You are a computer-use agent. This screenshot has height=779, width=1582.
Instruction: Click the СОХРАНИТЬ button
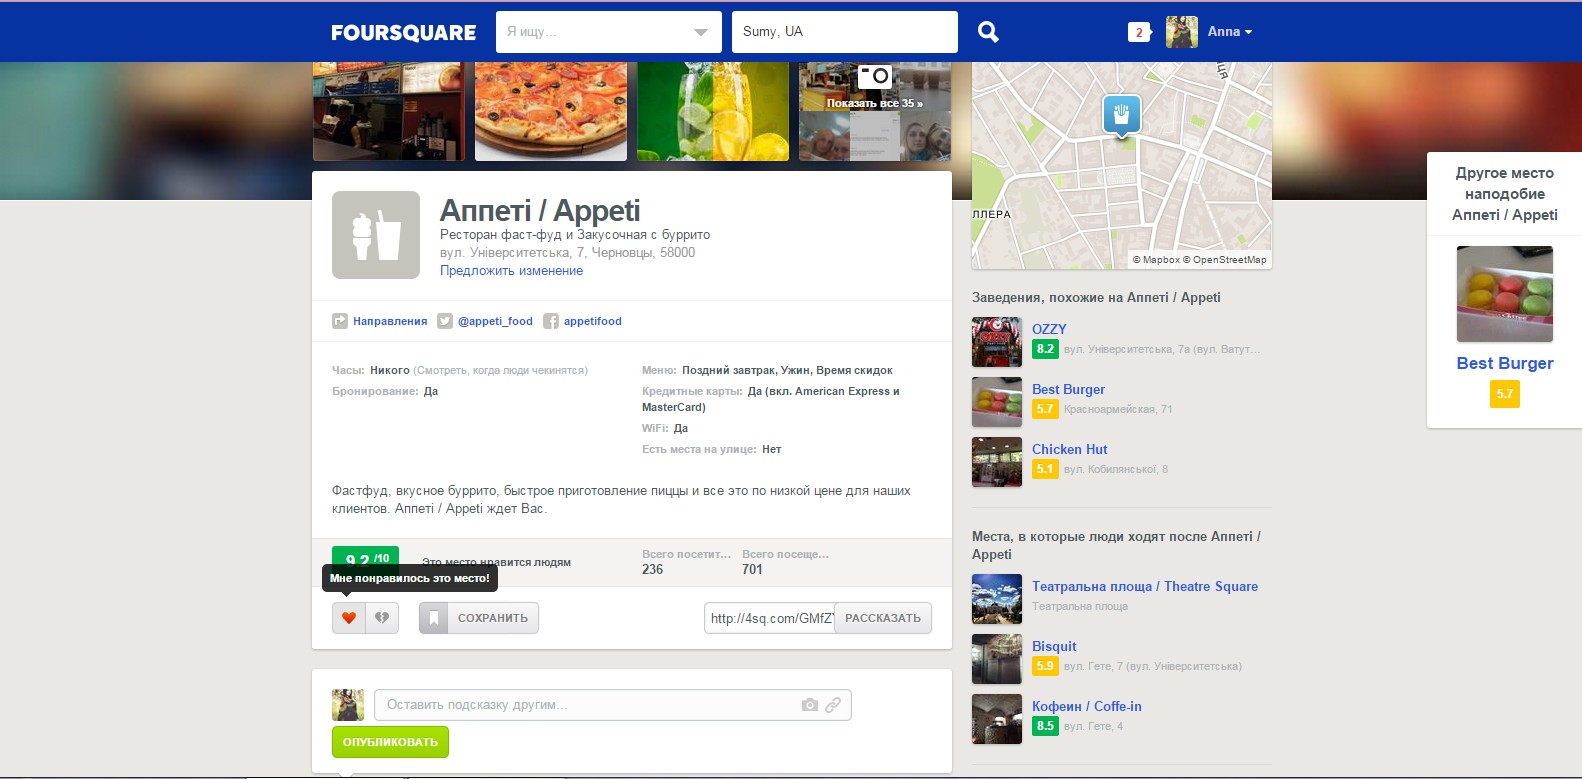(479, 618)
